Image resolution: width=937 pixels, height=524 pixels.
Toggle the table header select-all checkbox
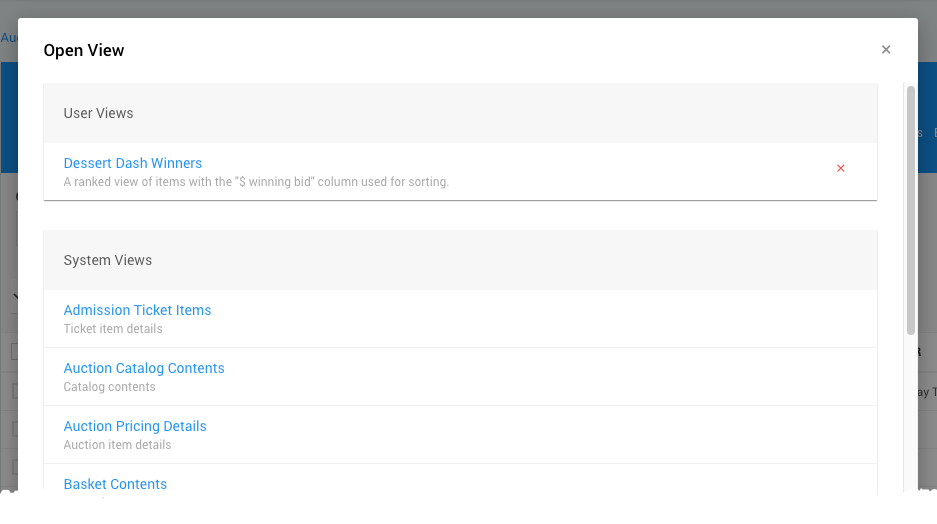pos(15,351)
